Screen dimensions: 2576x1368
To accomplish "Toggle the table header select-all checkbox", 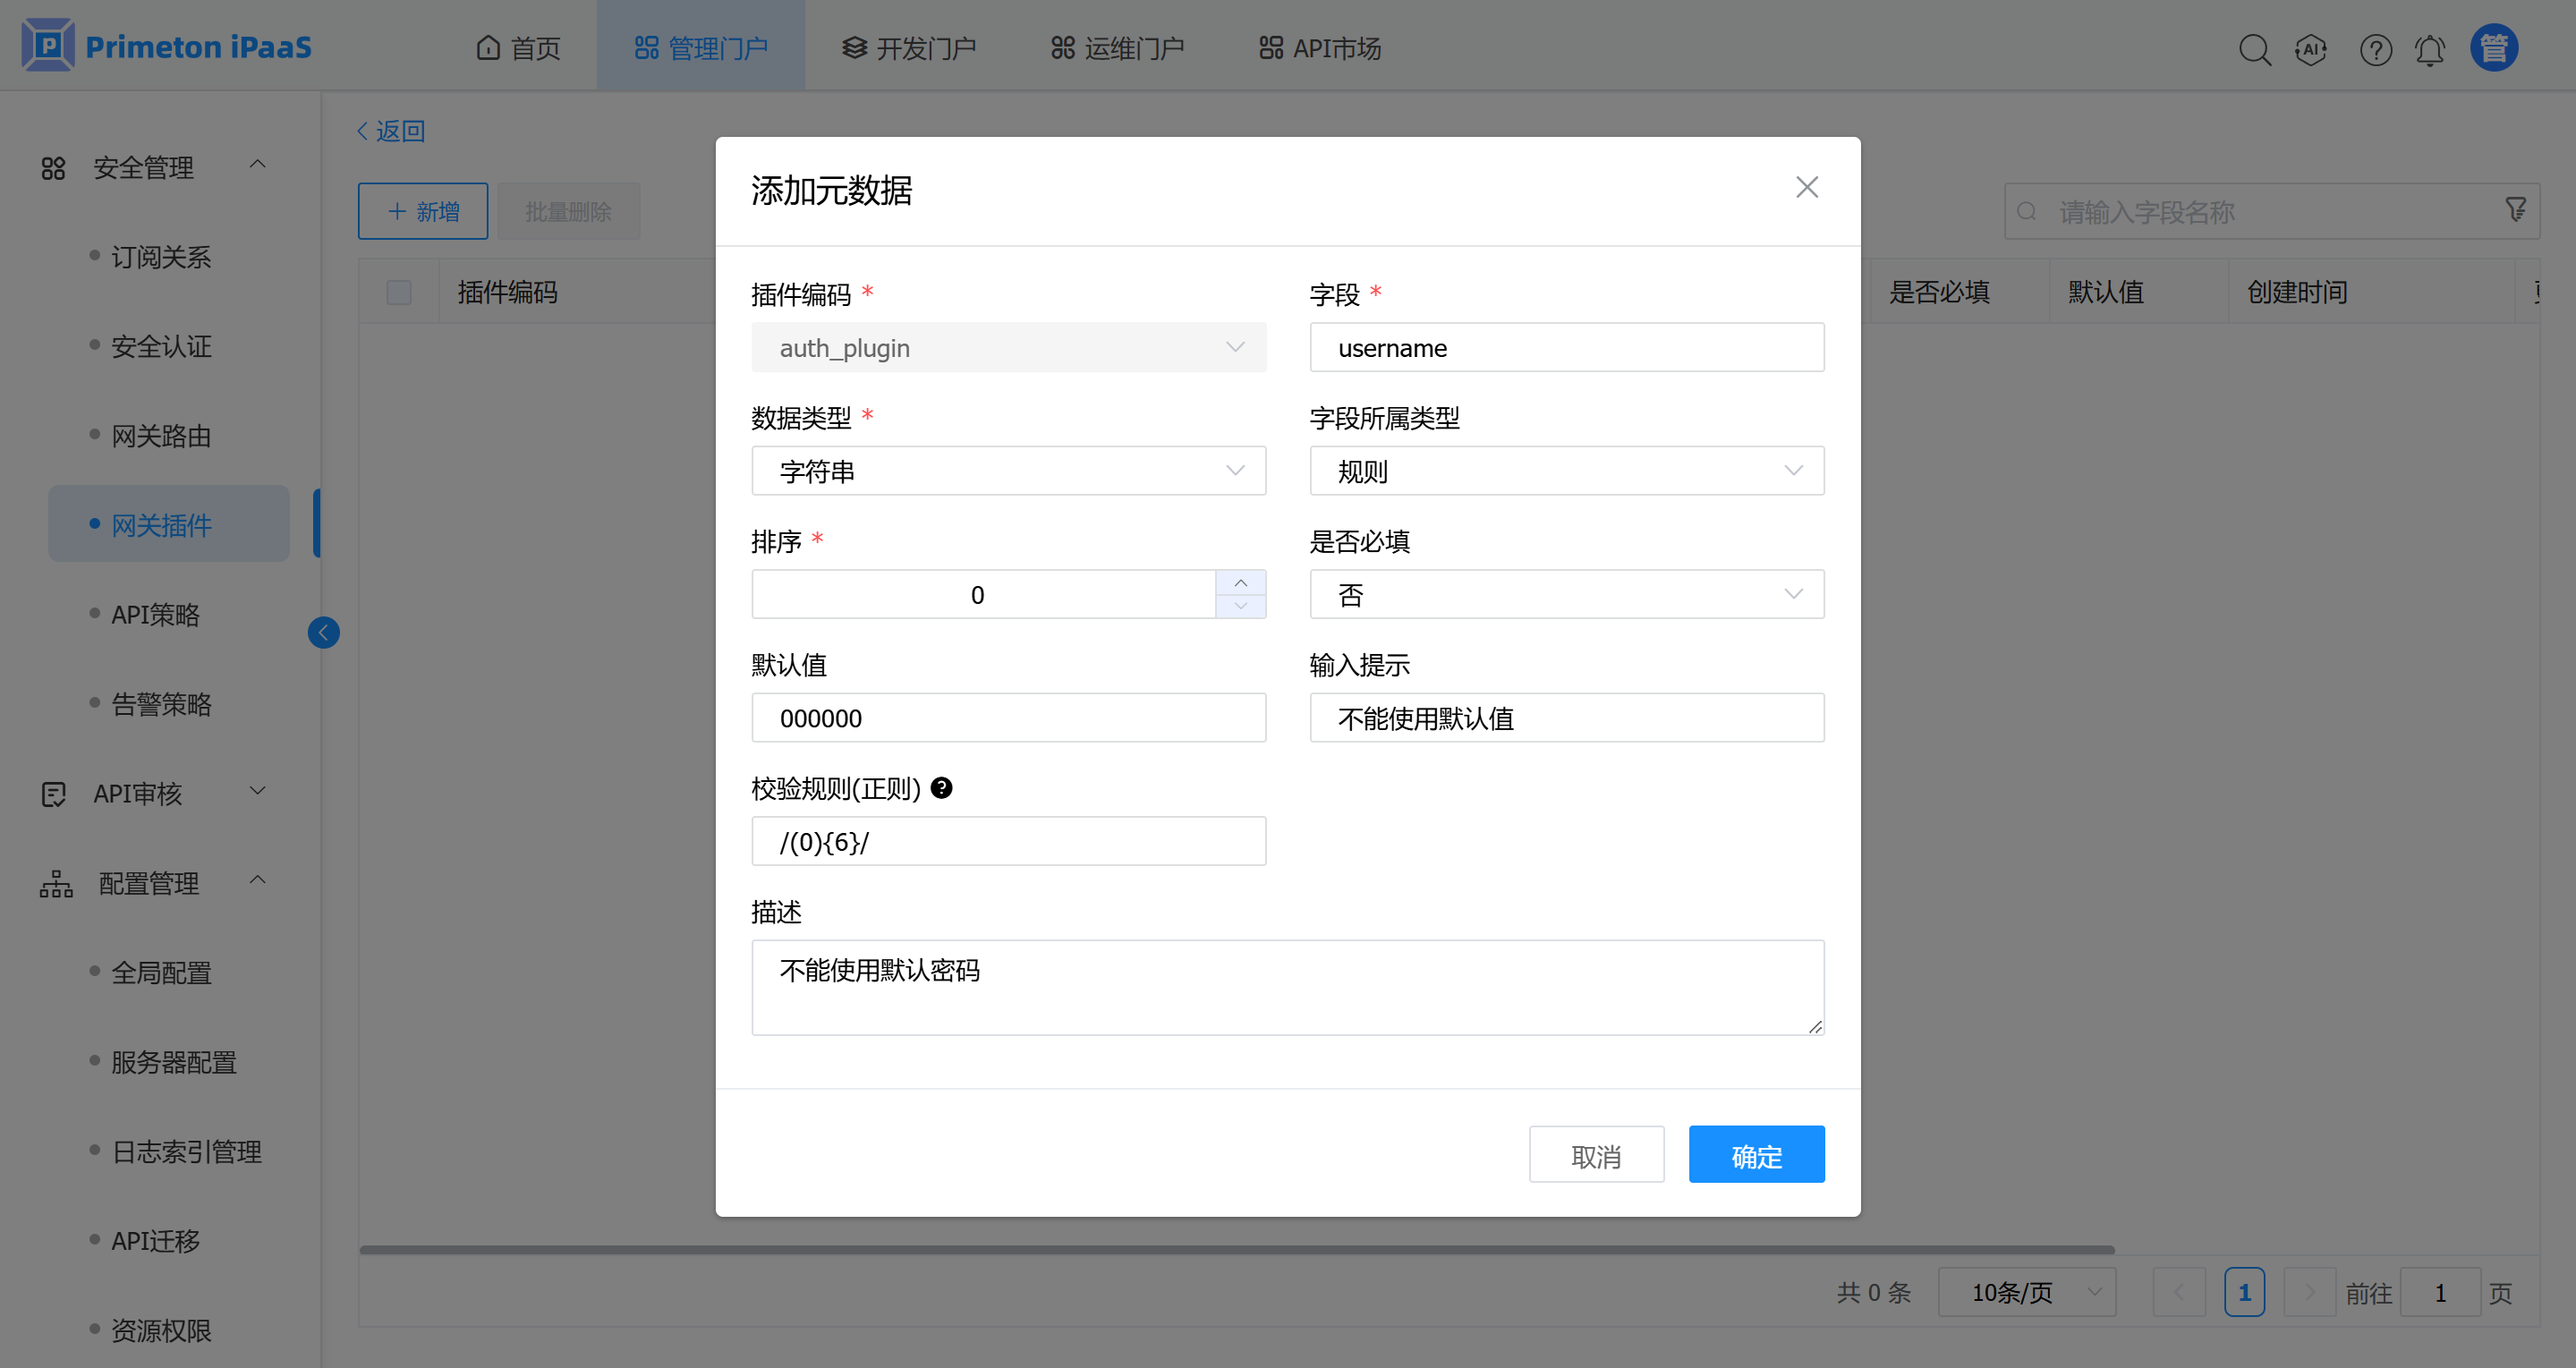I will click(x=399, y=292).
